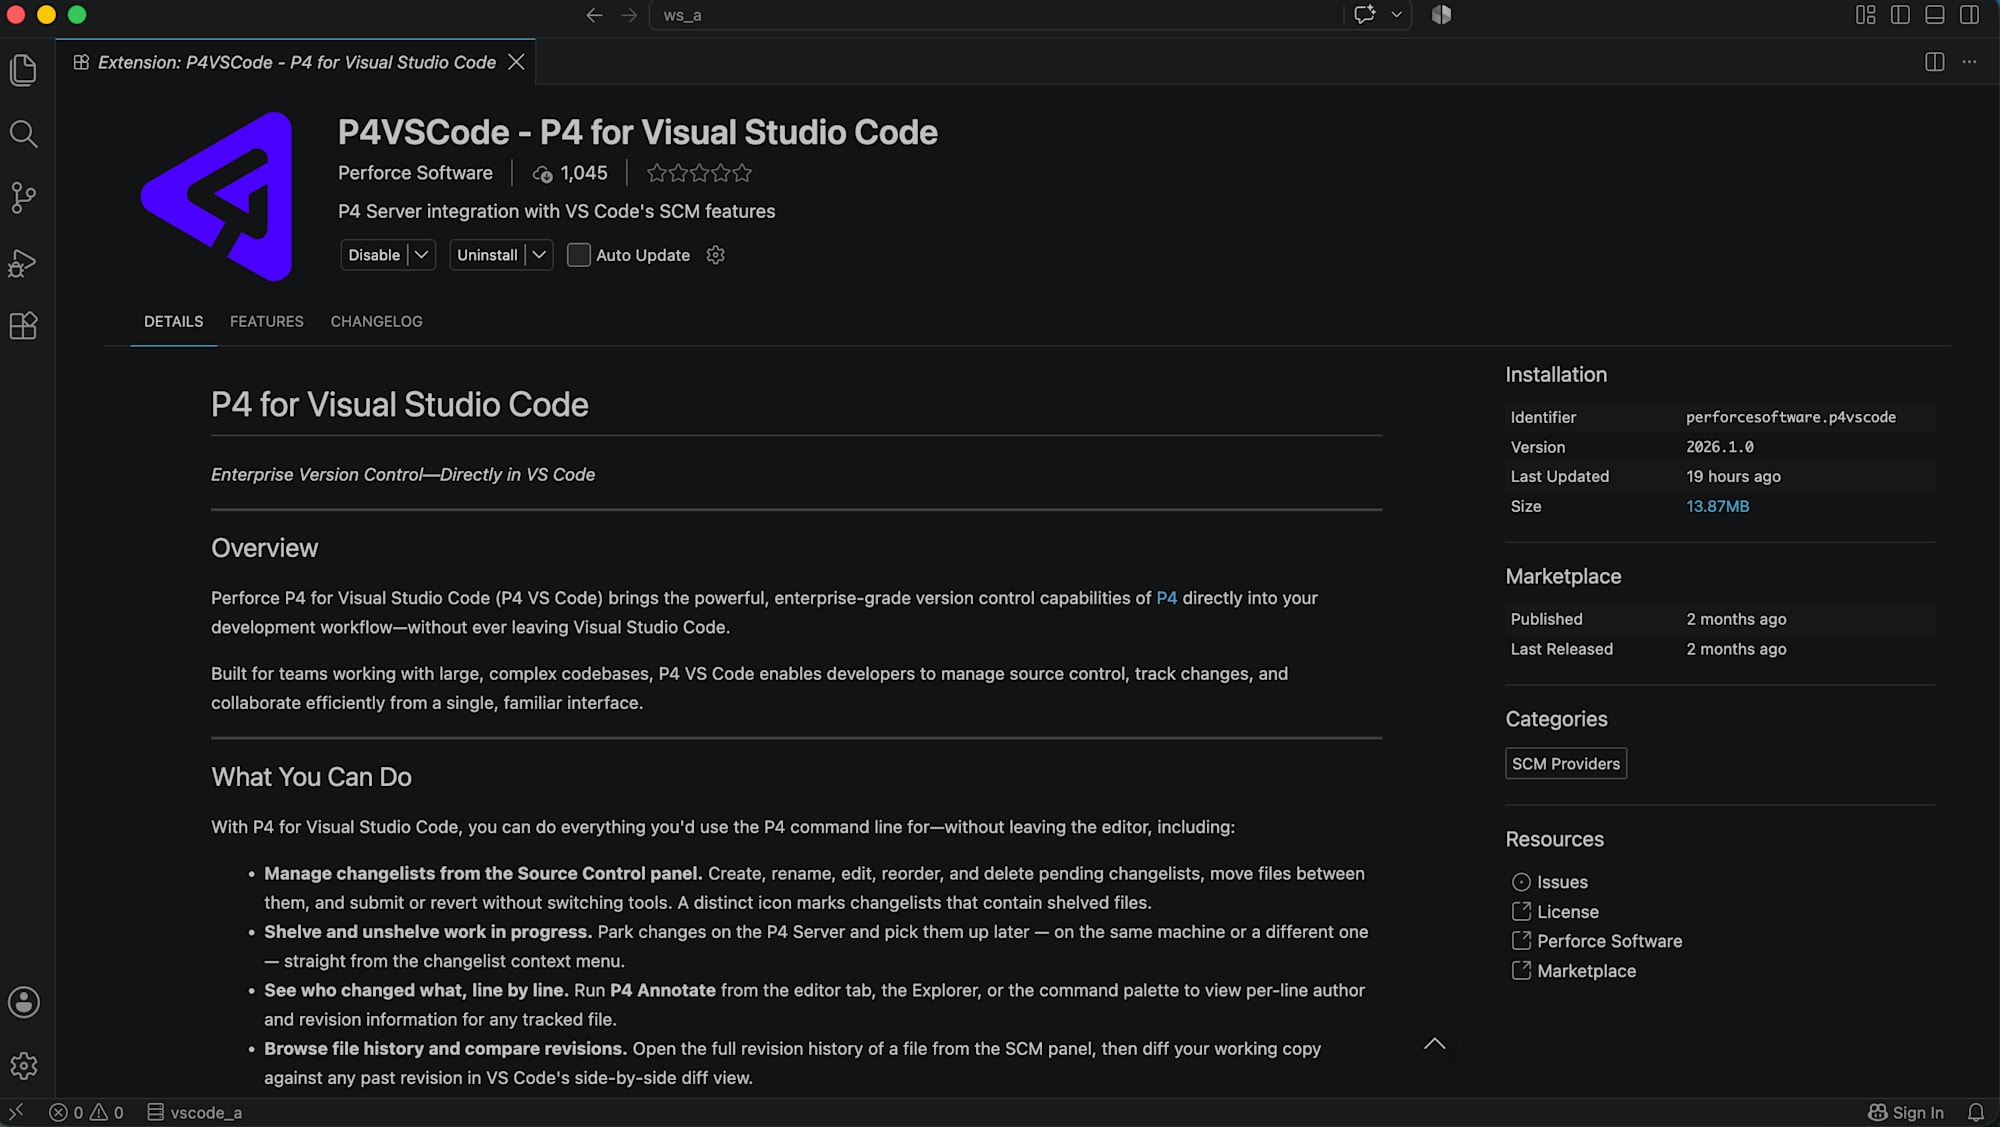Click the version value 2026.1.0
2000x1127 pixels.
tap(1720, 447)
